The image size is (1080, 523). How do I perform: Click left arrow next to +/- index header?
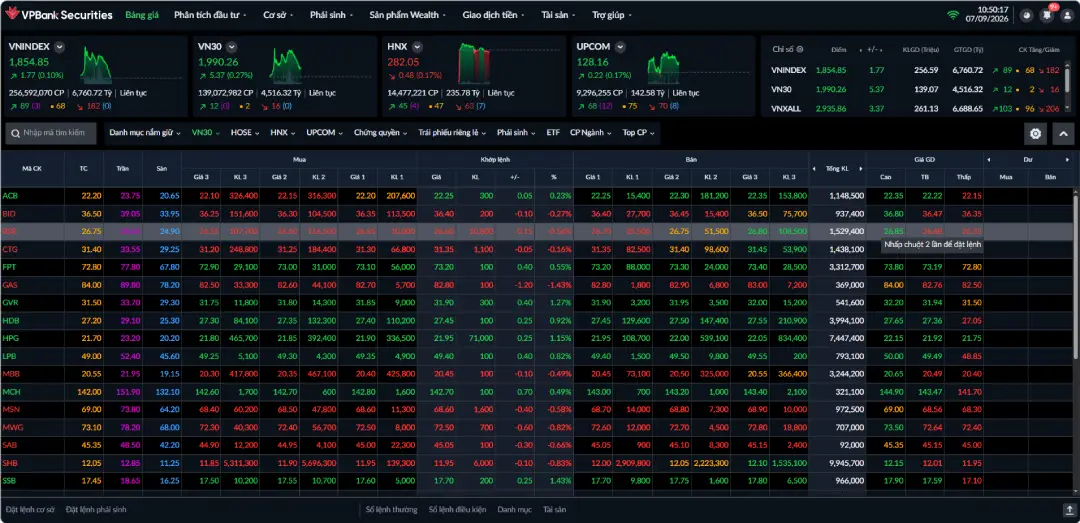[x=861, y=50]
